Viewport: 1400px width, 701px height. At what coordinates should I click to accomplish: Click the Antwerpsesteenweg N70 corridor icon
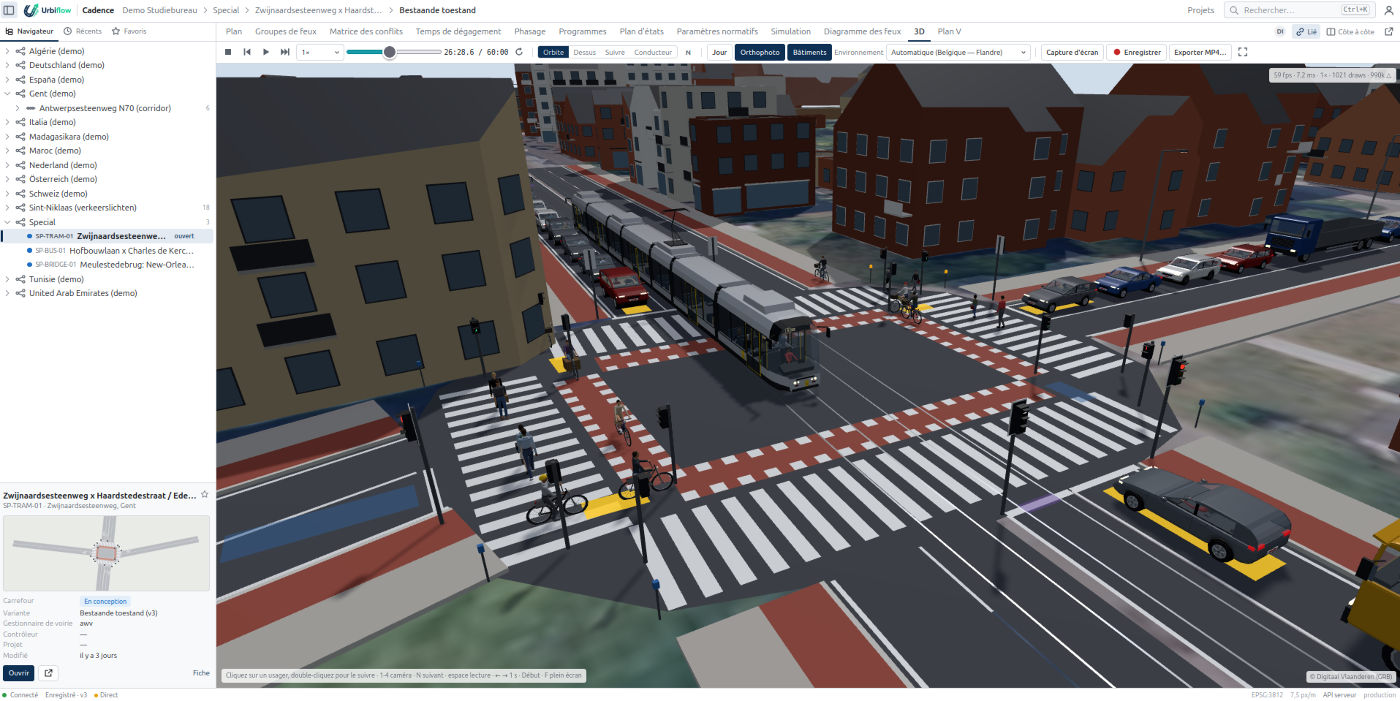point(31,108)
